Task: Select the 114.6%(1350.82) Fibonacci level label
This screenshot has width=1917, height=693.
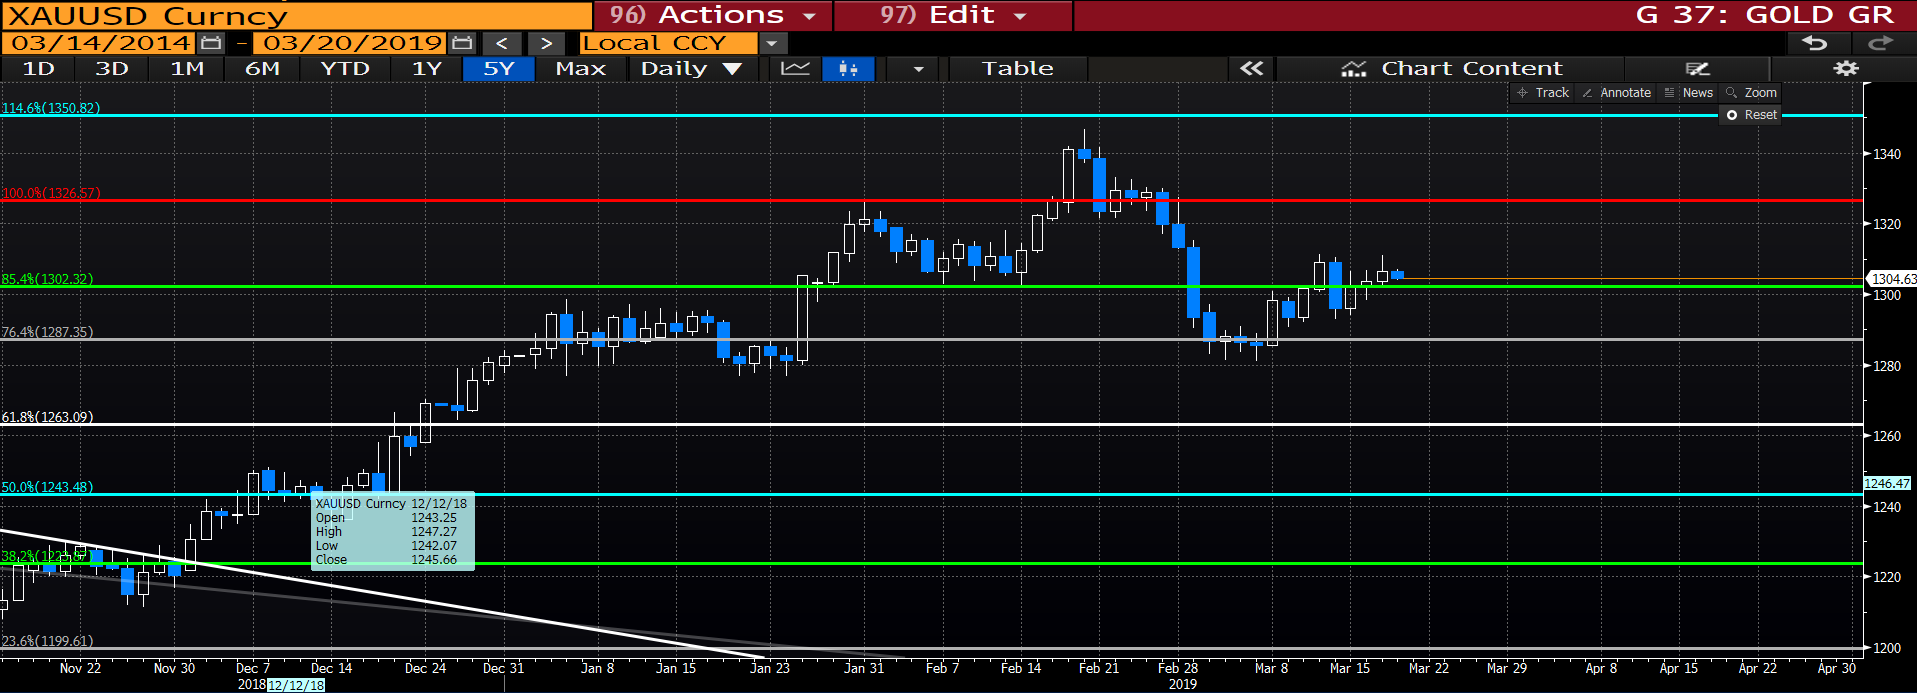Action: [x=51, y=108]
